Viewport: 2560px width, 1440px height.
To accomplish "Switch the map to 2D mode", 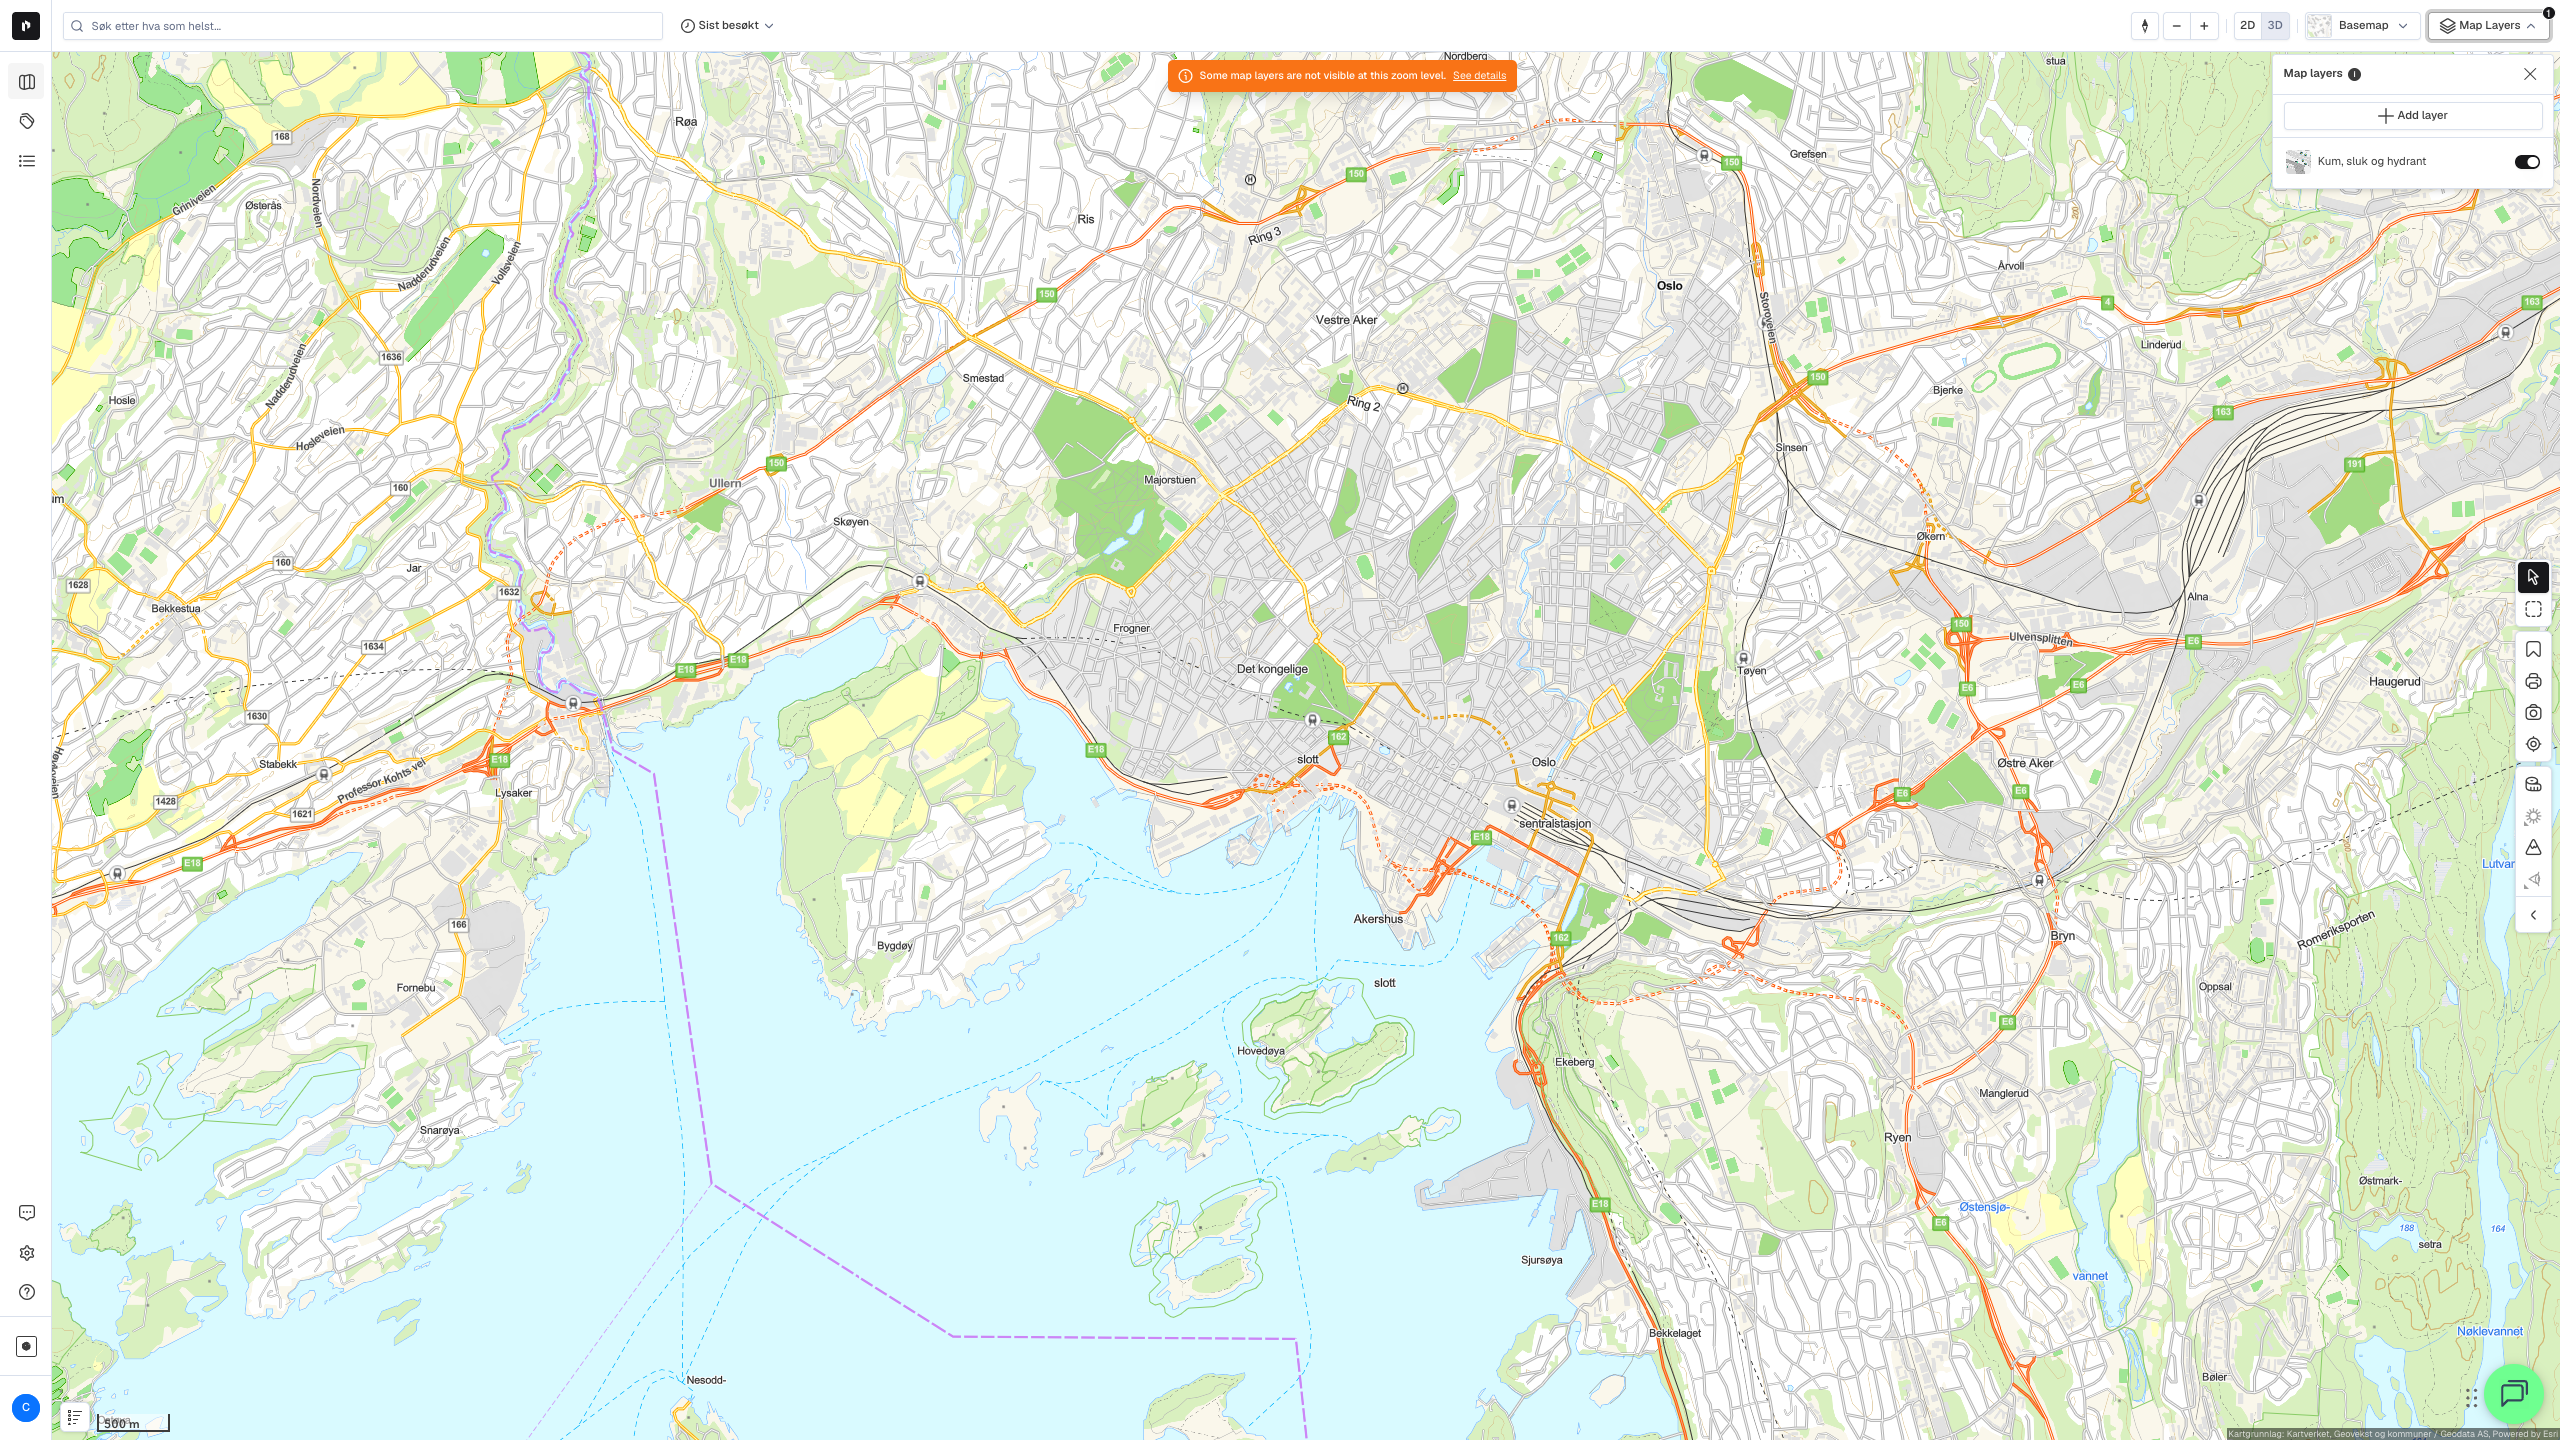I will point(2248,26).
